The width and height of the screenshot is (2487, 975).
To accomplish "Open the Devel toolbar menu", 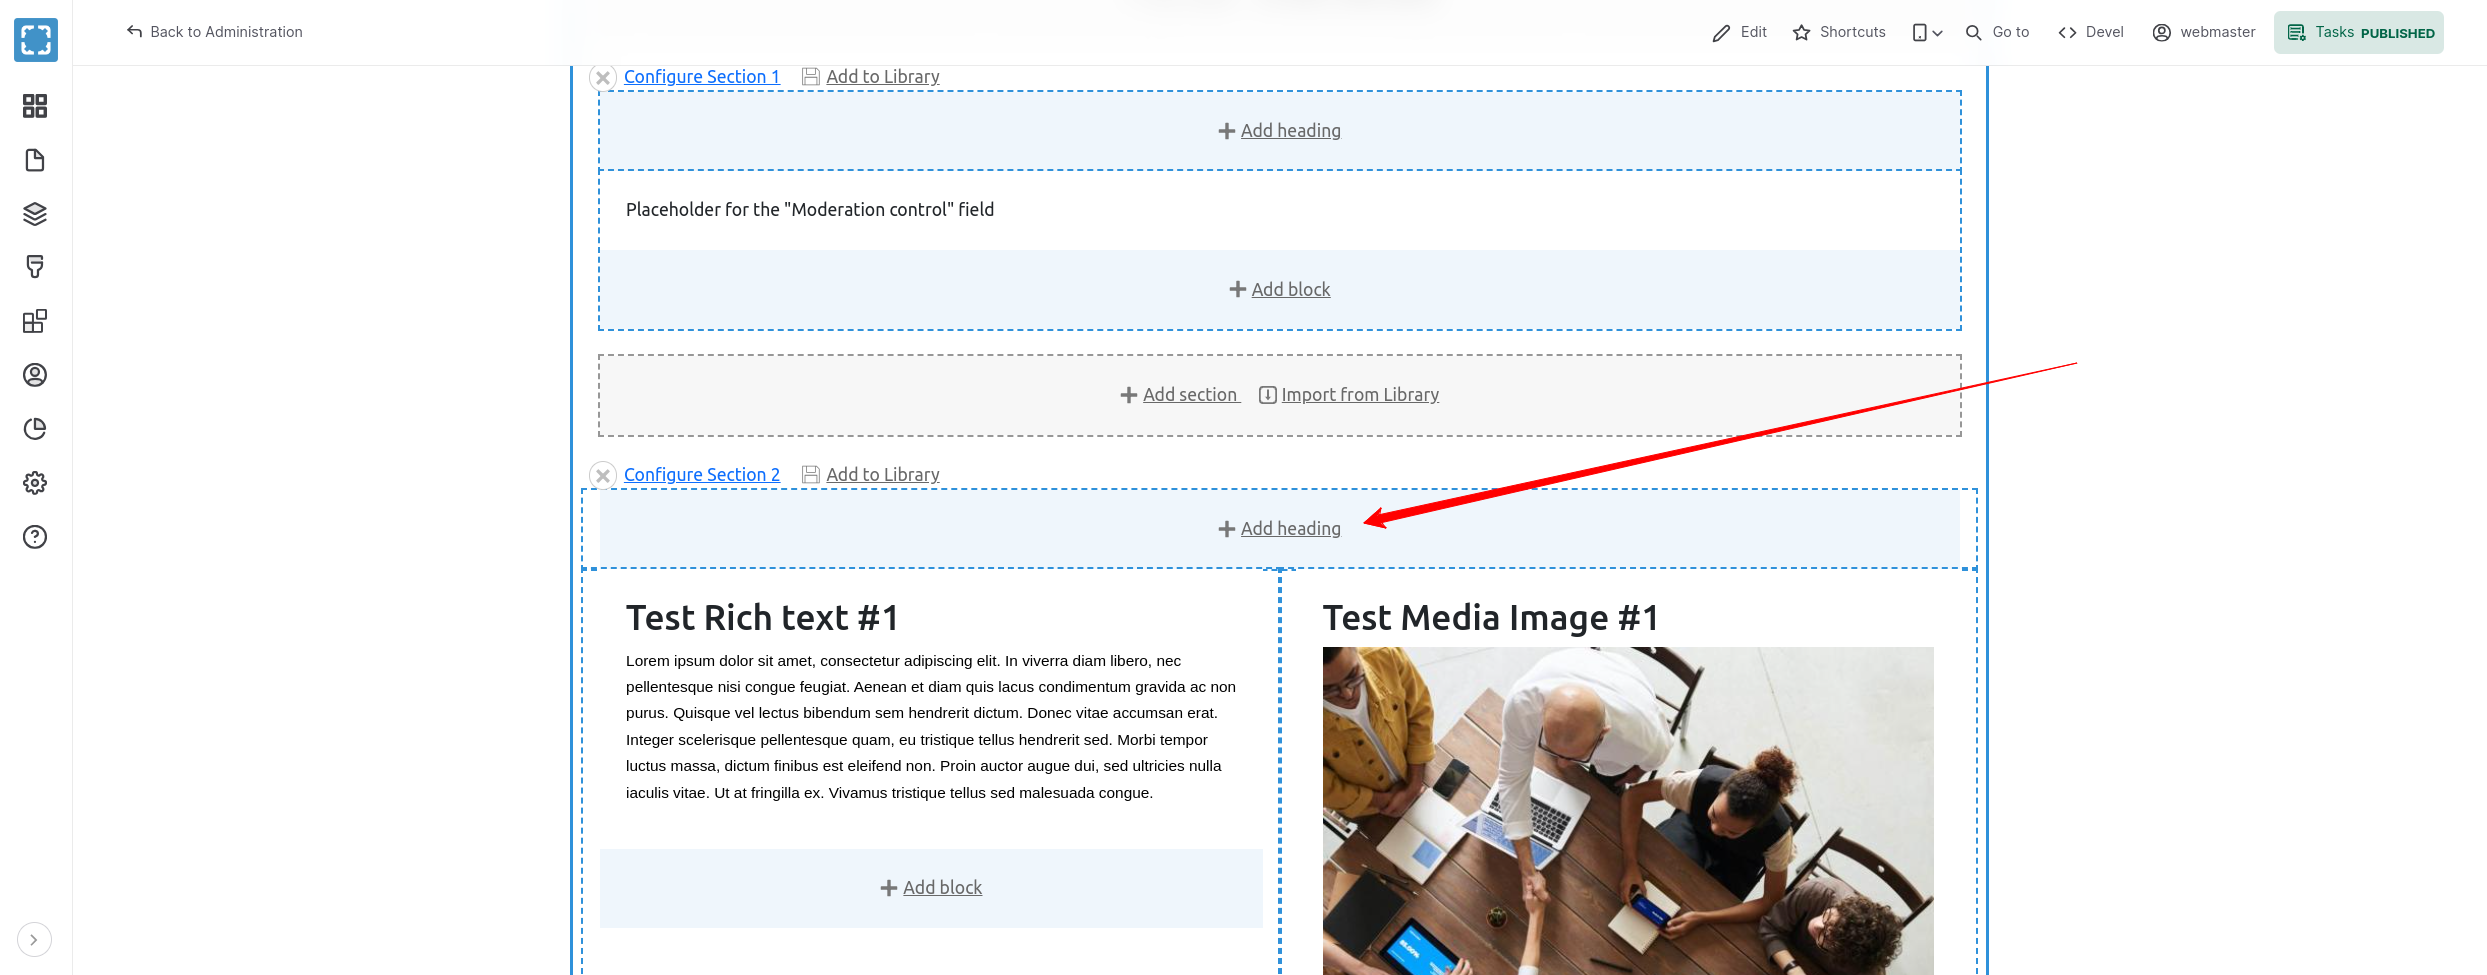I will point(2091,32).
